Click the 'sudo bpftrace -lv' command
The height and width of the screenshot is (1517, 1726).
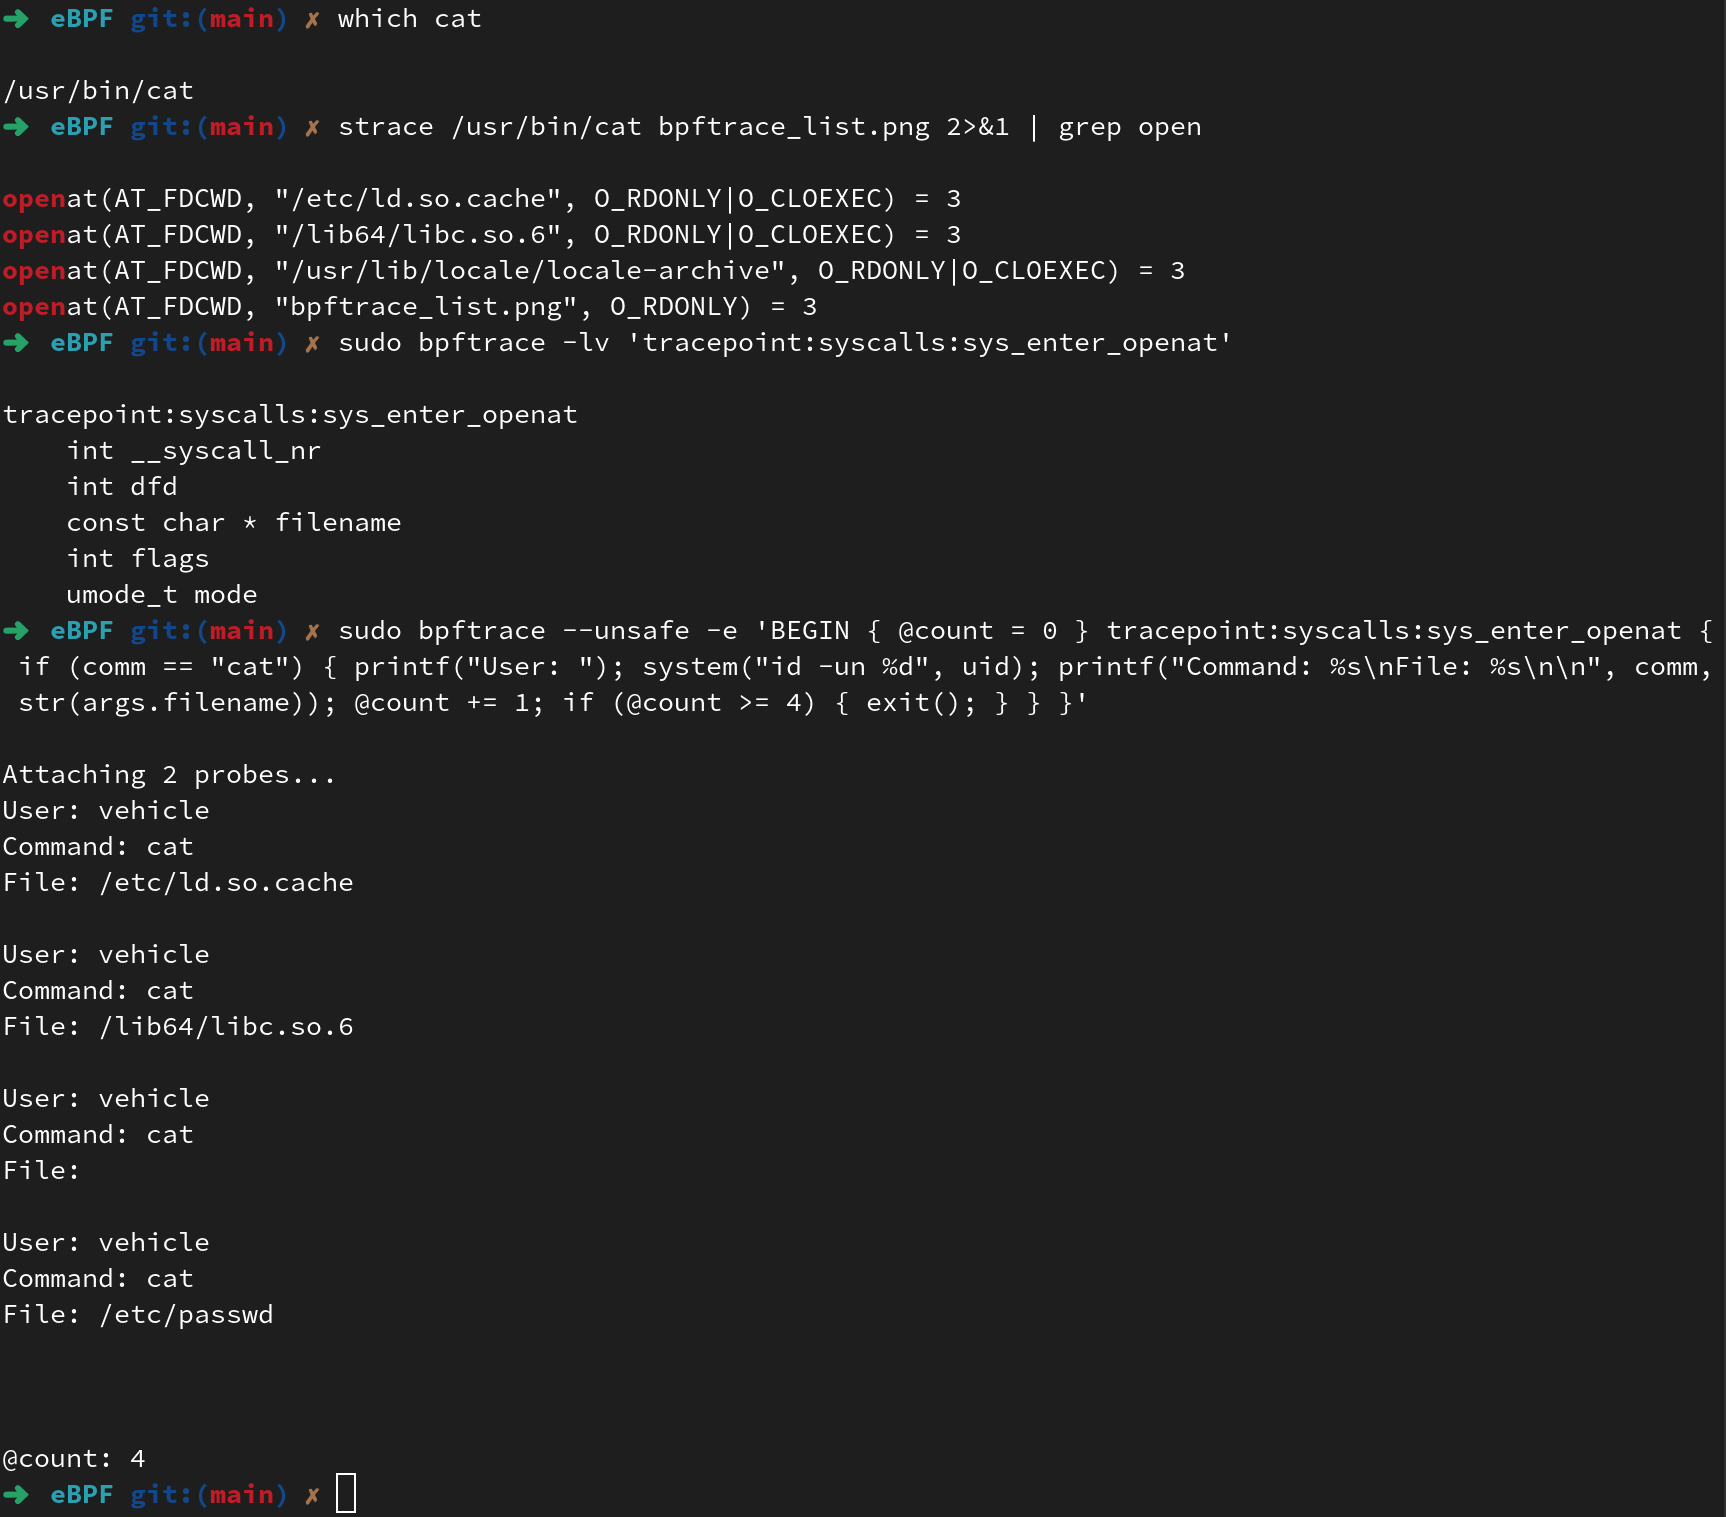point(785,343)
